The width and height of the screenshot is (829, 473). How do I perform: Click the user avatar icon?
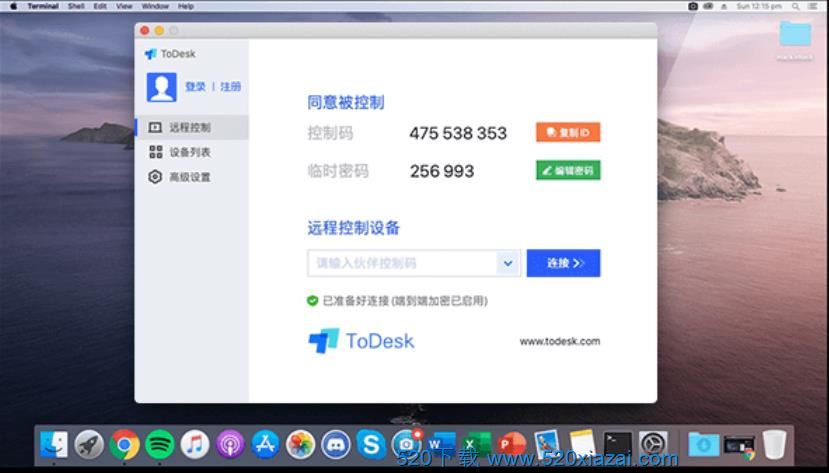162,87
